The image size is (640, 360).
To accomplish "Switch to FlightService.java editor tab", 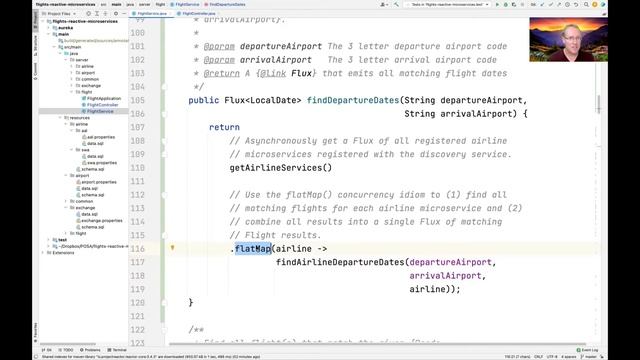I will coord(152,13).
